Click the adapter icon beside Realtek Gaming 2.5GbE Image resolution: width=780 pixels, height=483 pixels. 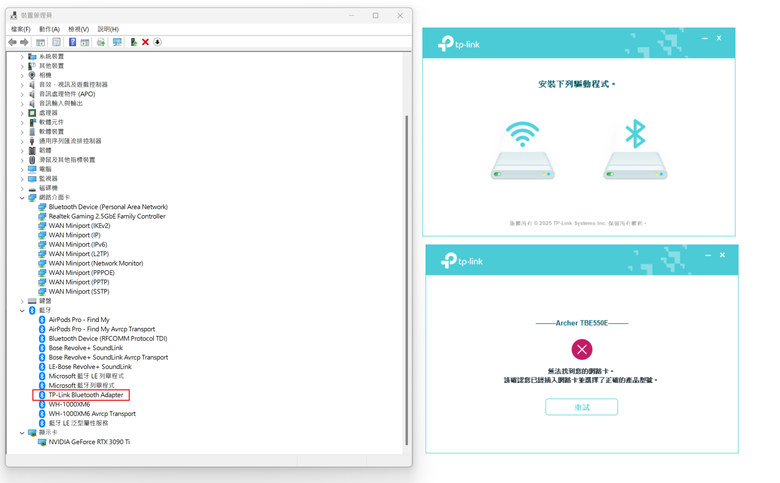tap(42, 216)
